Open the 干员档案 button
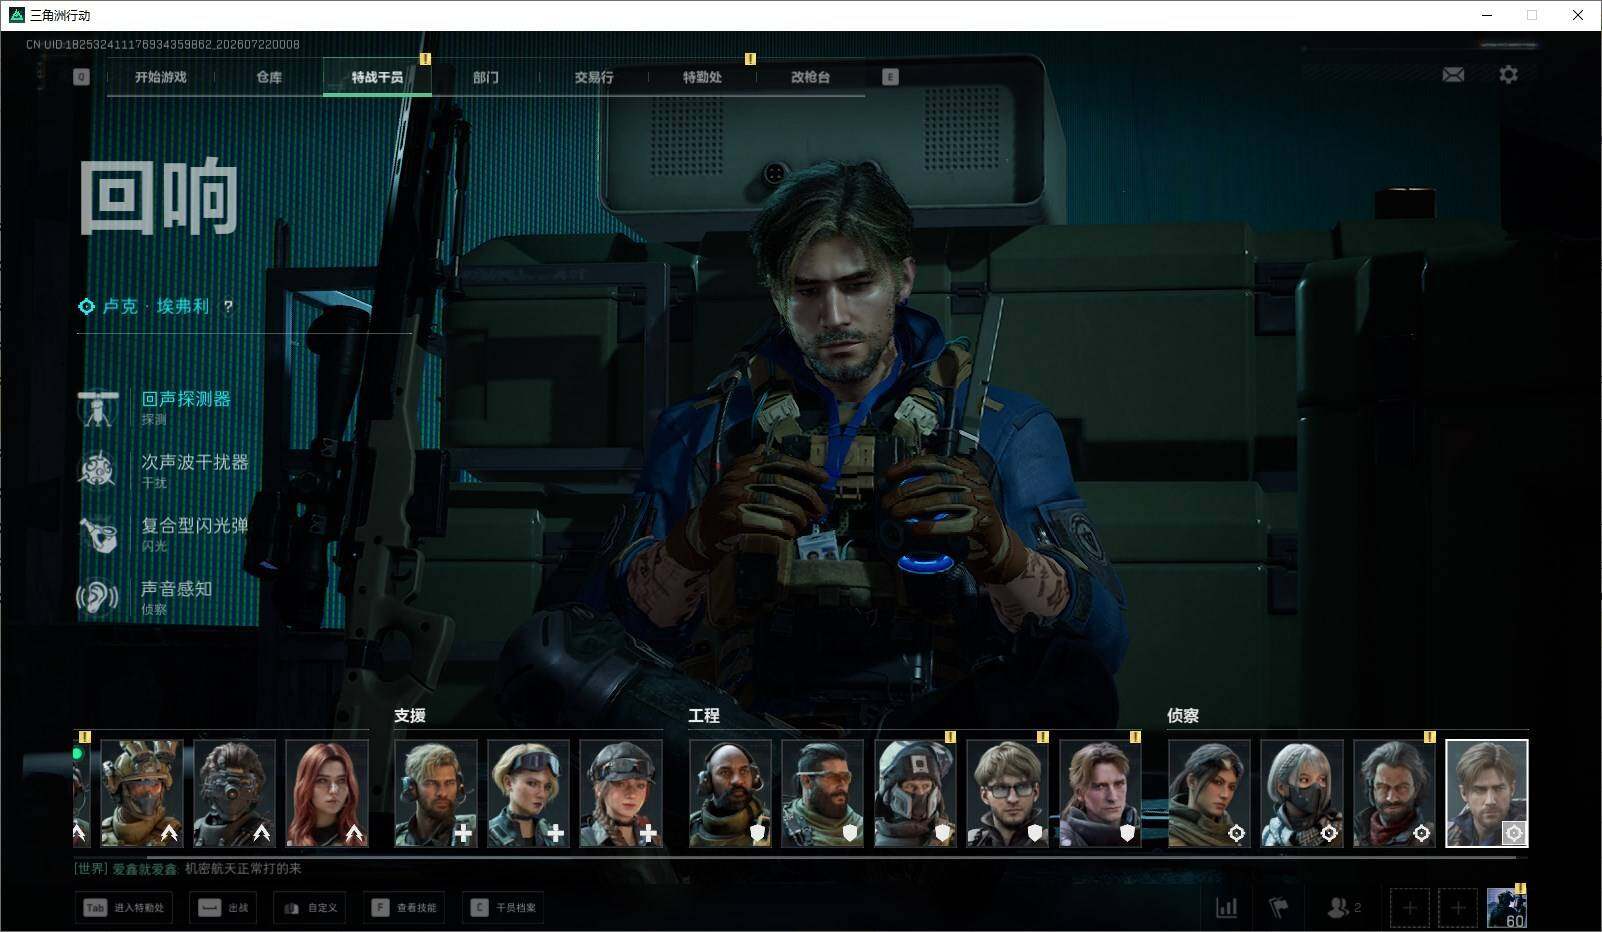The image size is (1602, 932). (x=504, y=907)
